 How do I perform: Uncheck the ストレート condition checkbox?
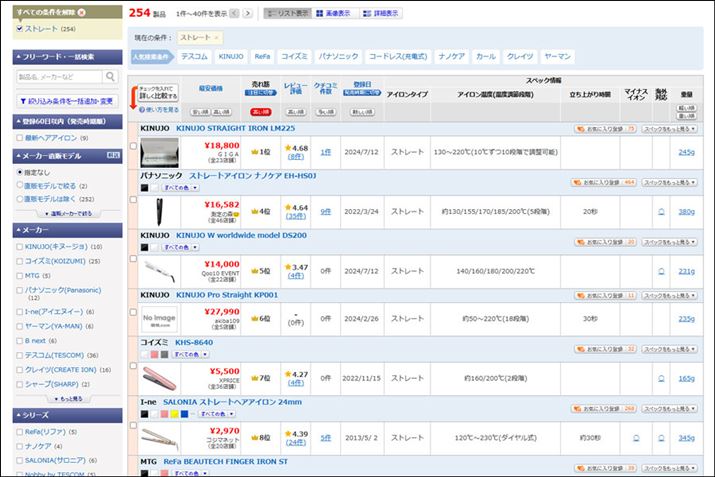pyautogui.click(x=19, y=29)
